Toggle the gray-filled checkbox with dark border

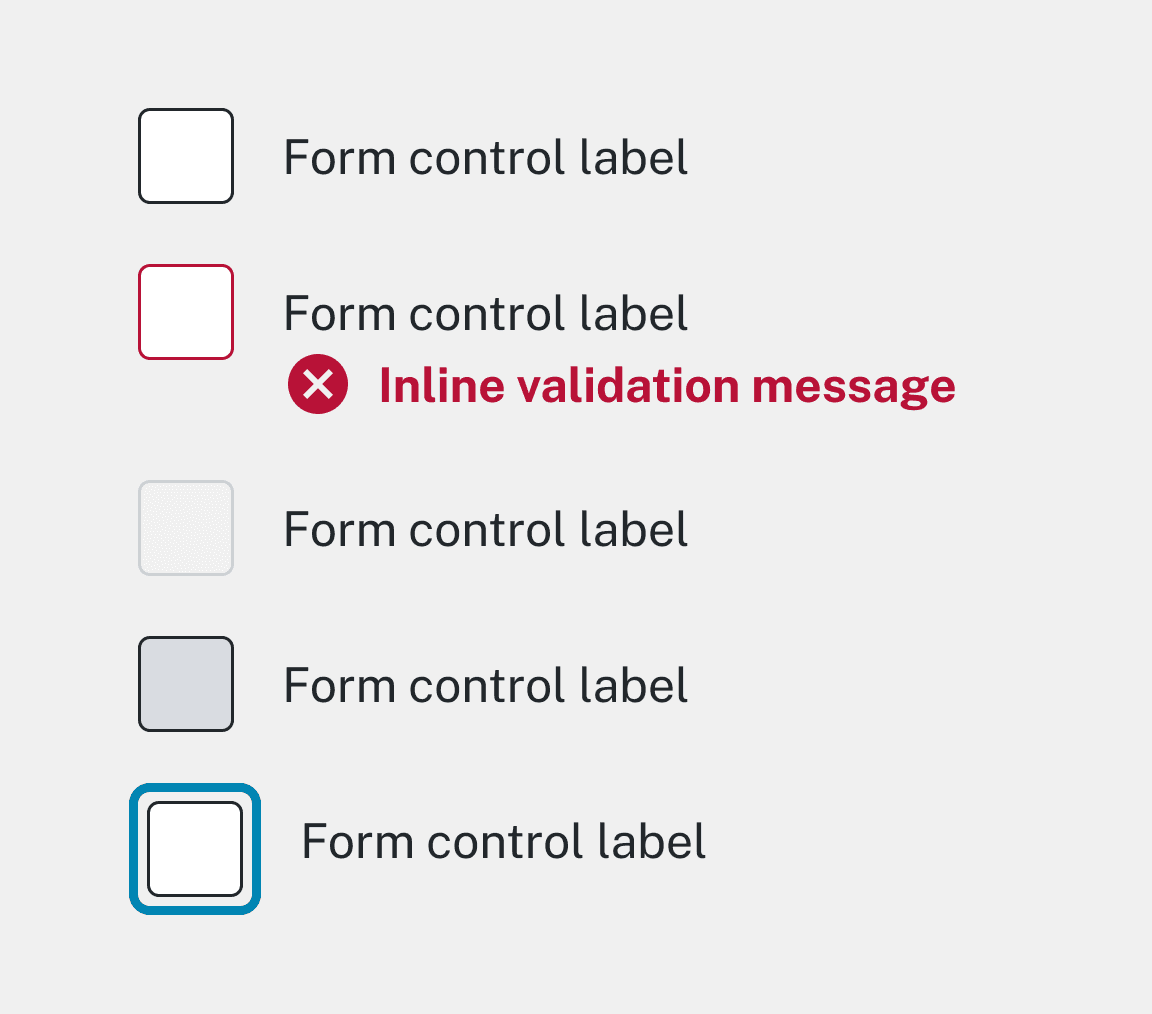(186, 684)
